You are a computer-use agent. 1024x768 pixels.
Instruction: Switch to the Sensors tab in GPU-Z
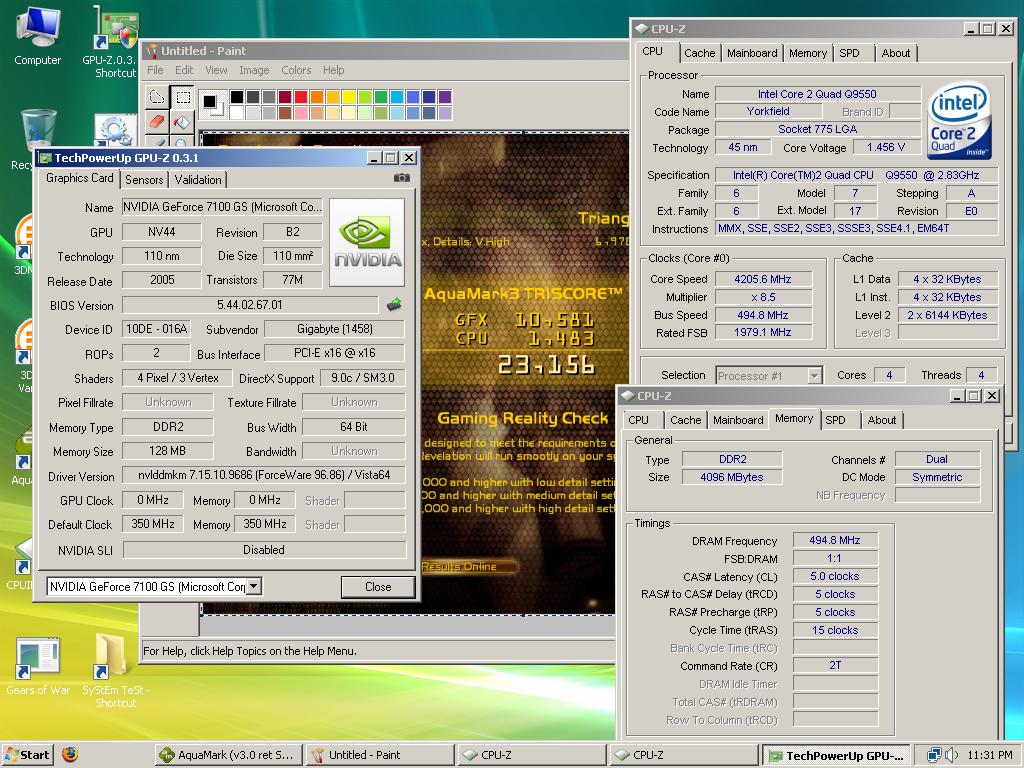(144, 180)
